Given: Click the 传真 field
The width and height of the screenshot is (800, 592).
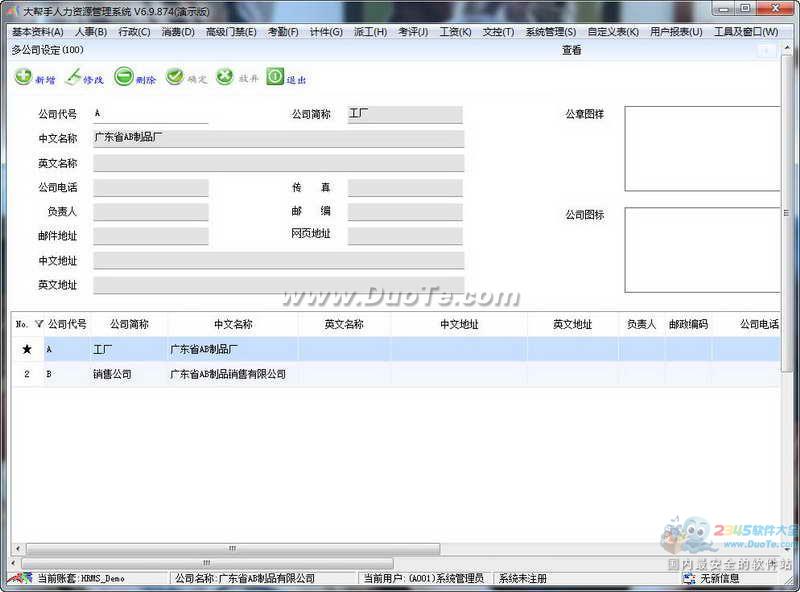Looking at the screenshot, I should 405,187.
